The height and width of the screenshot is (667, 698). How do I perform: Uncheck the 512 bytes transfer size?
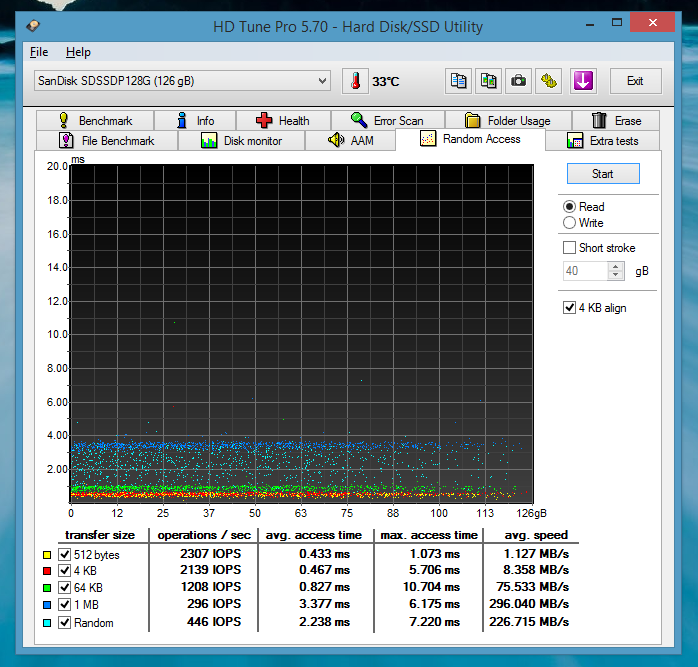click(65, 554)
